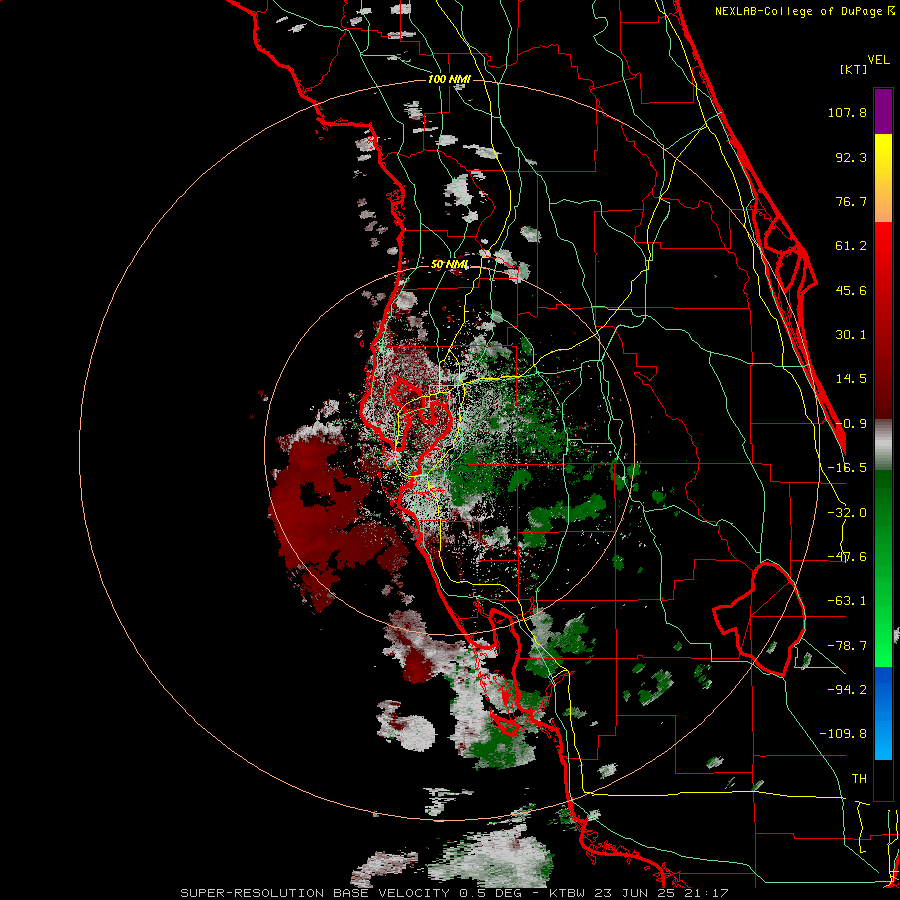Select the 76.7 legend value

[851, 201]
